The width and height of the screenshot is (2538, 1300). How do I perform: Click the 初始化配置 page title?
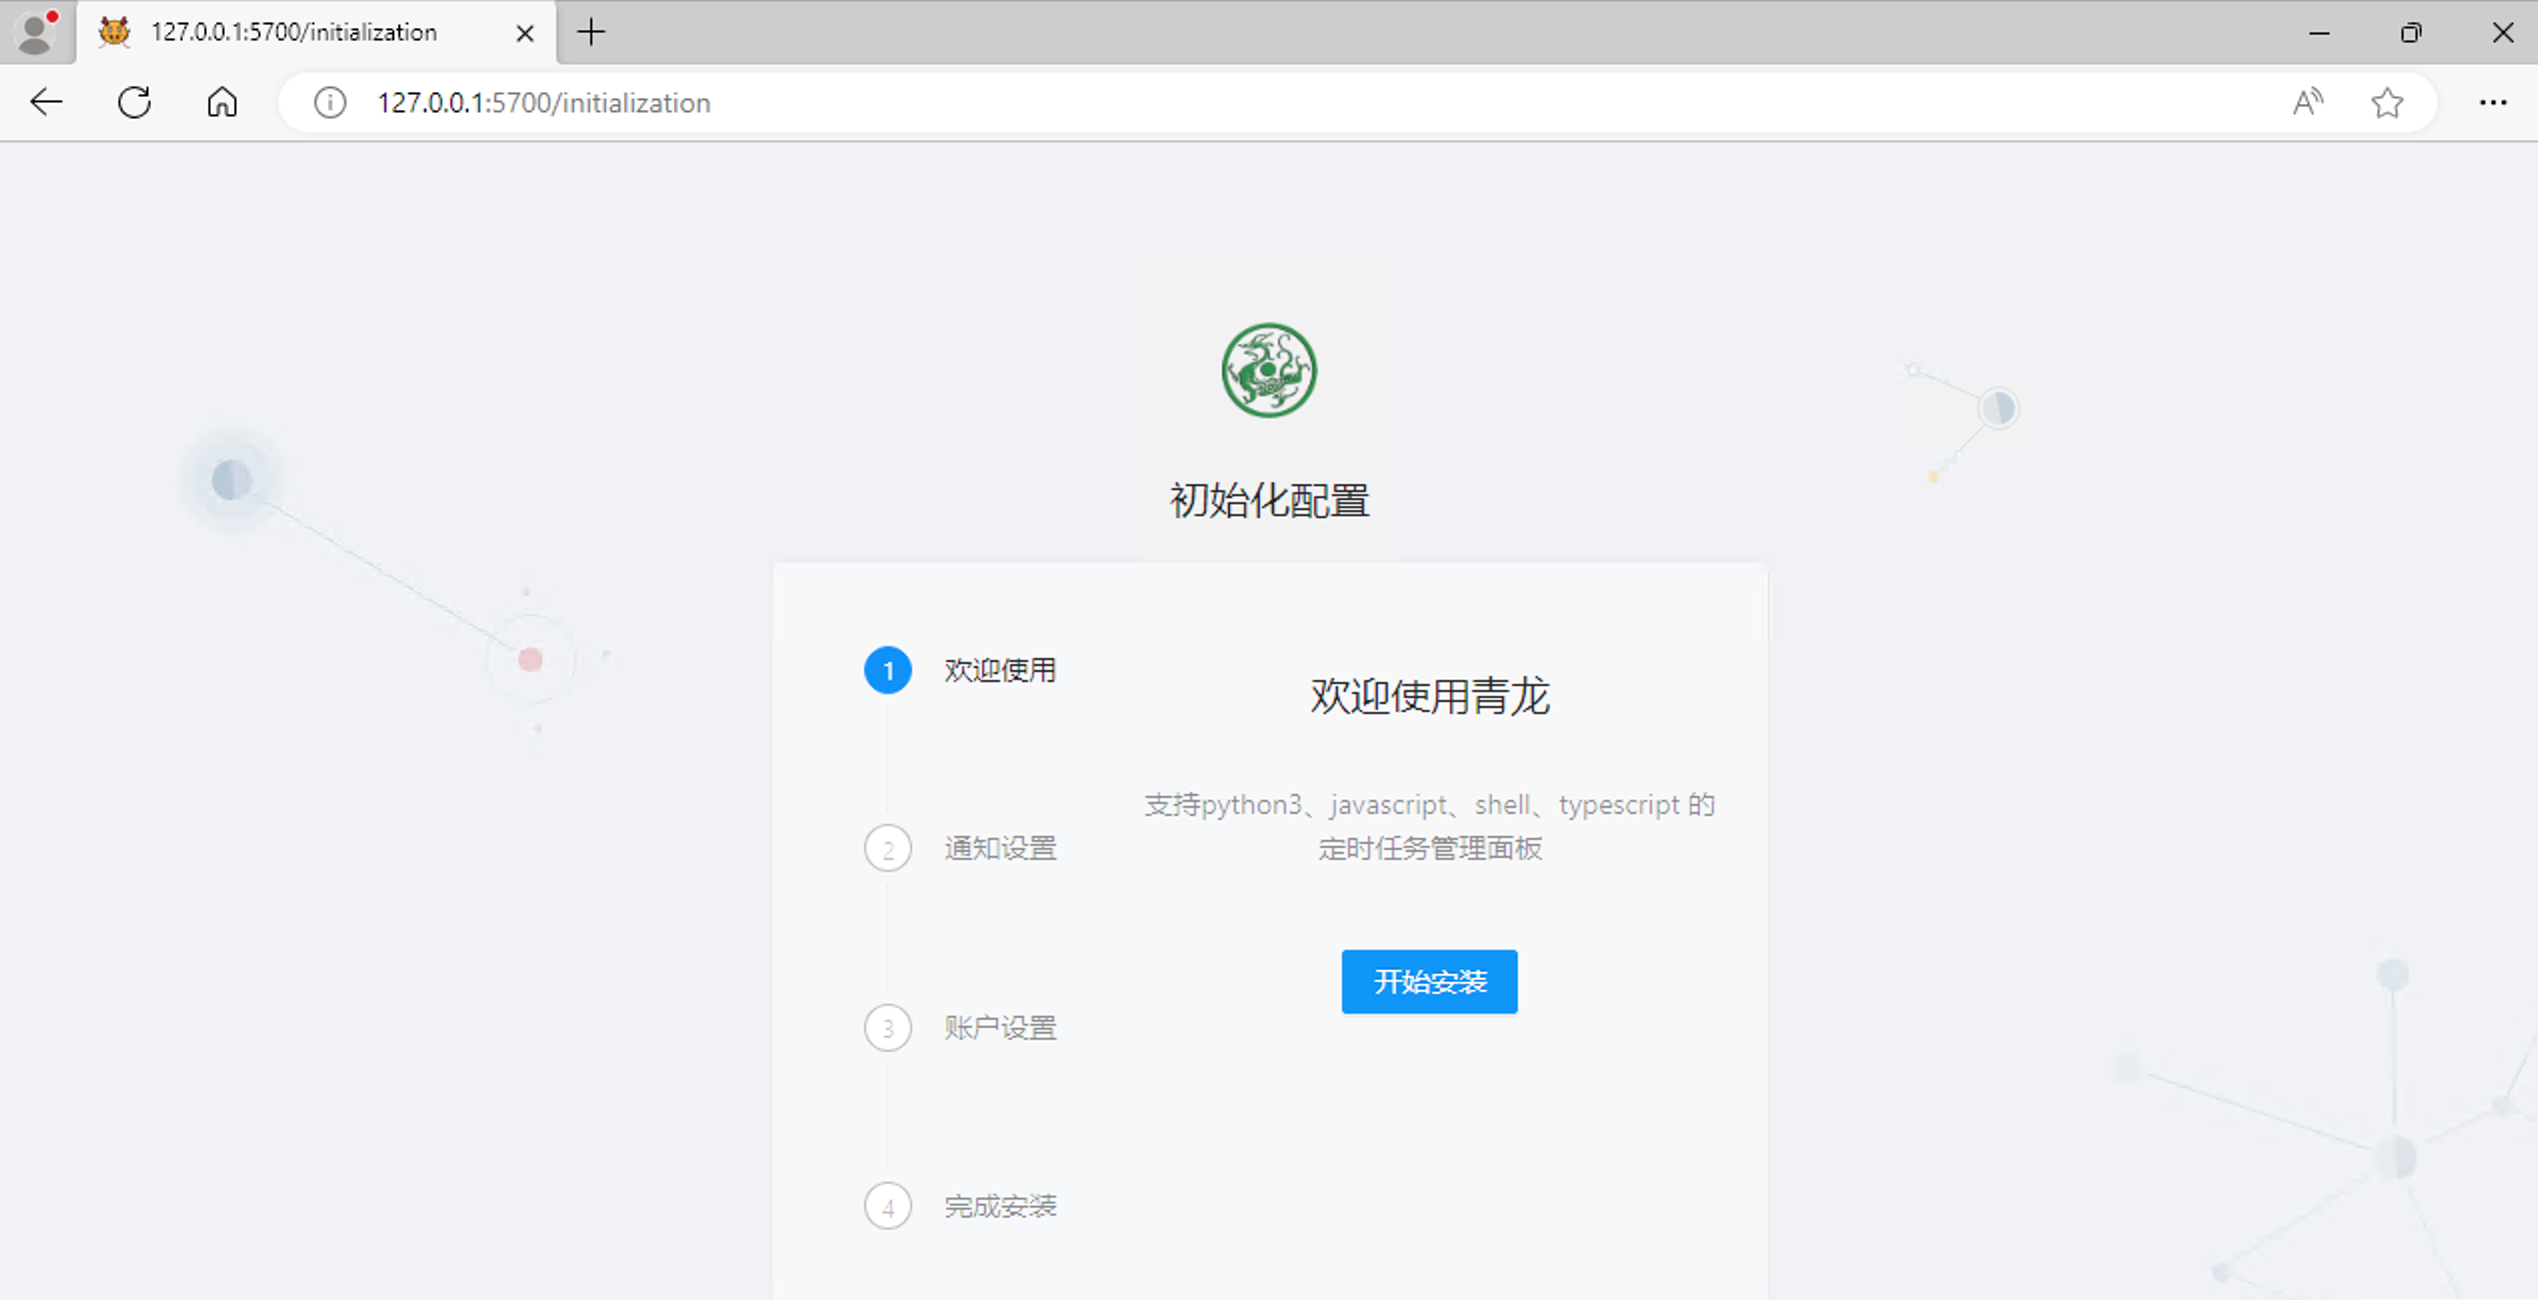click(1269, 501)
